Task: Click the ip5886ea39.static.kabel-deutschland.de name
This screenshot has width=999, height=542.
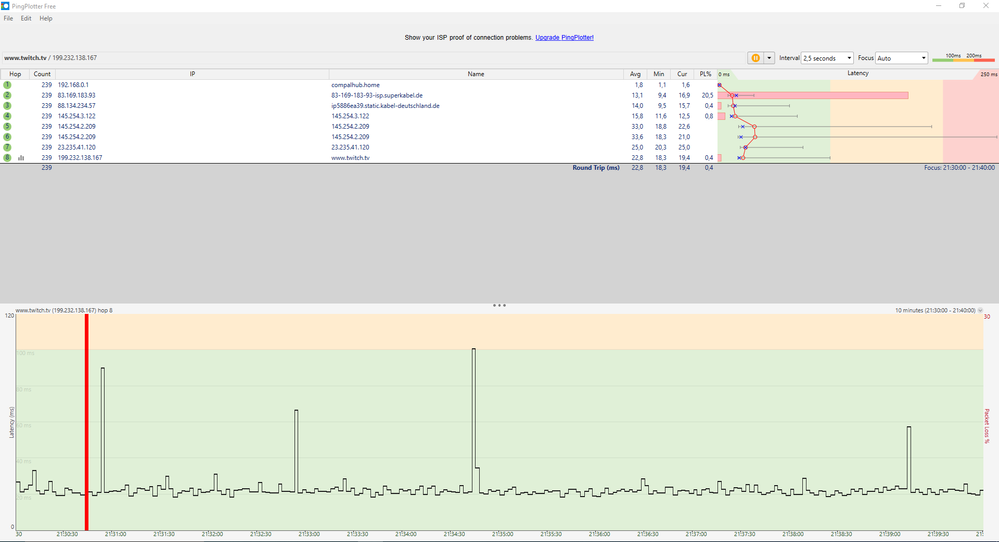Action: 385,106
